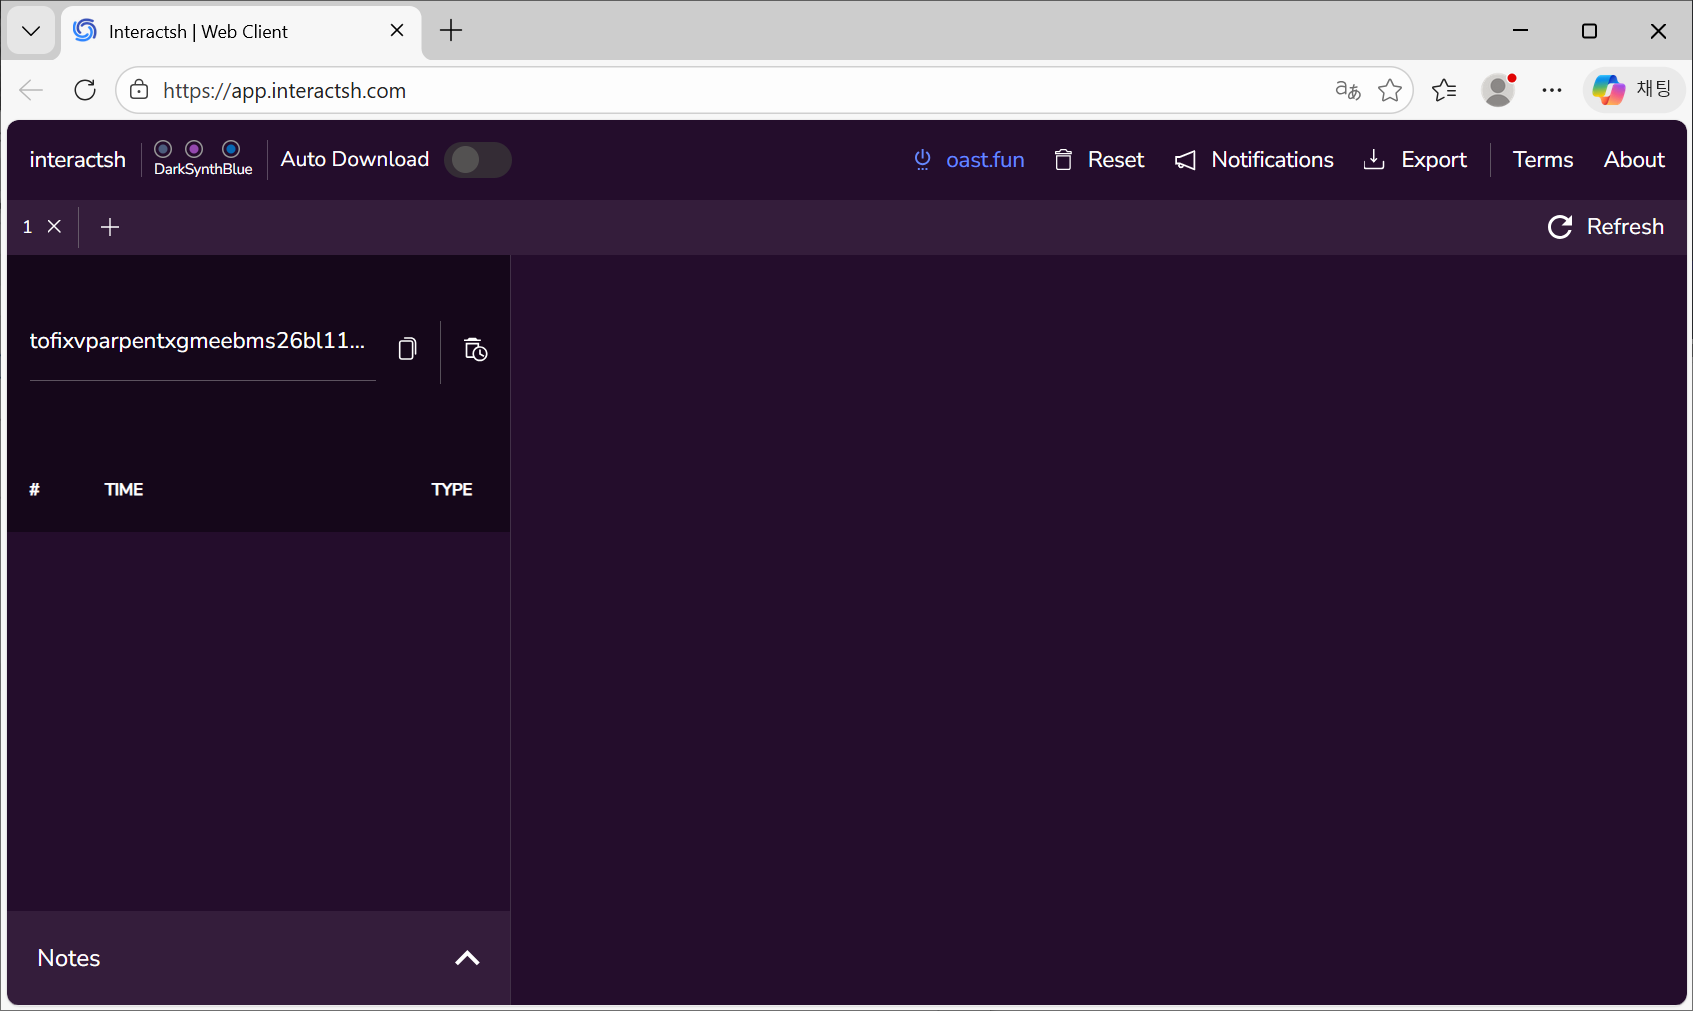The width and height of the screenshot is (1693, 1011).
Task: Open the browser profile menu
Action: [1498, 90]
